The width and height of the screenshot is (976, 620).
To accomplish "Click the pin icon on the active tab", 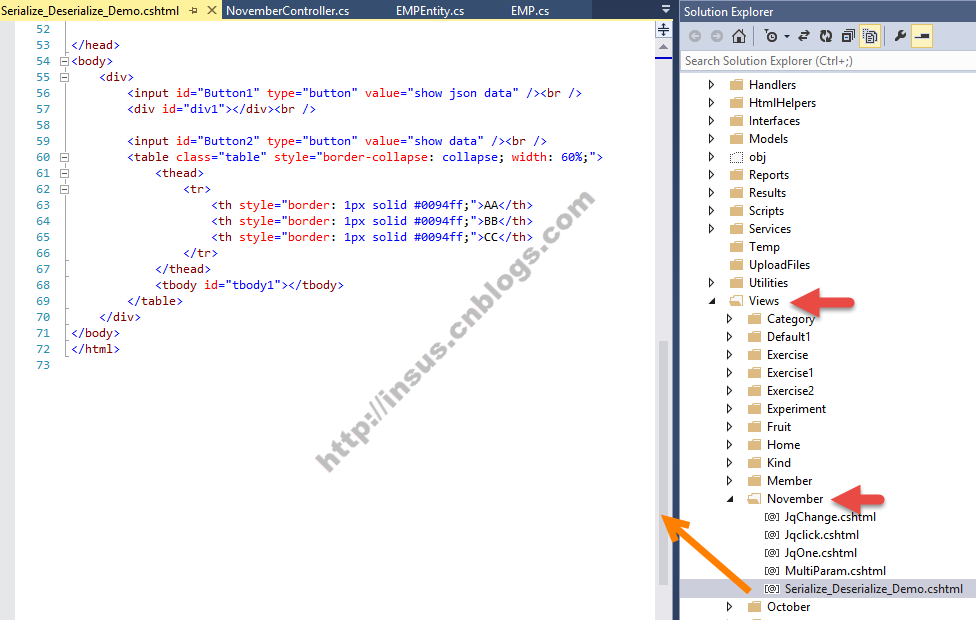I will pos(194,11).
